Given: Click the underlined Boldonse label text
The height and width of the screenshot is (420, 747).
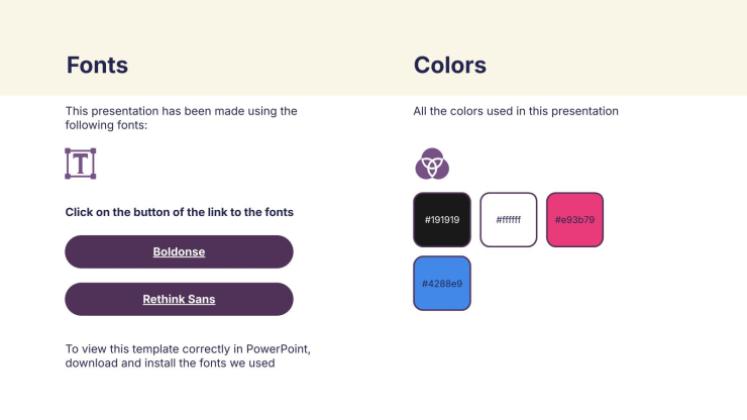Looking at the screenshot, I should [179, 252].
